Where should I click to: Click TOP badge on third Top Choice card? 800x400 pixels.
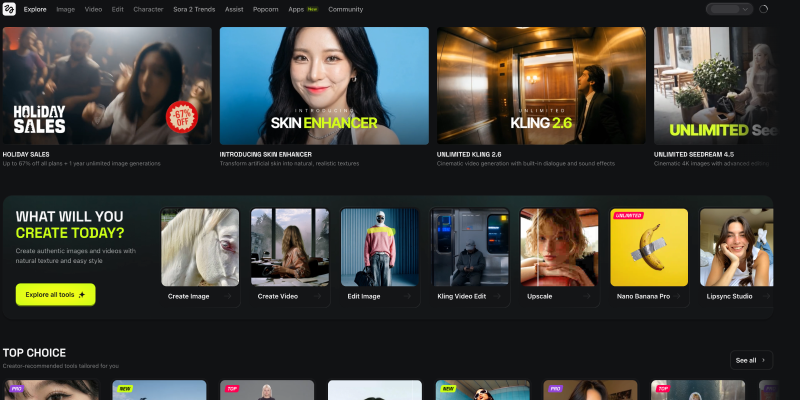click(232, 388)
